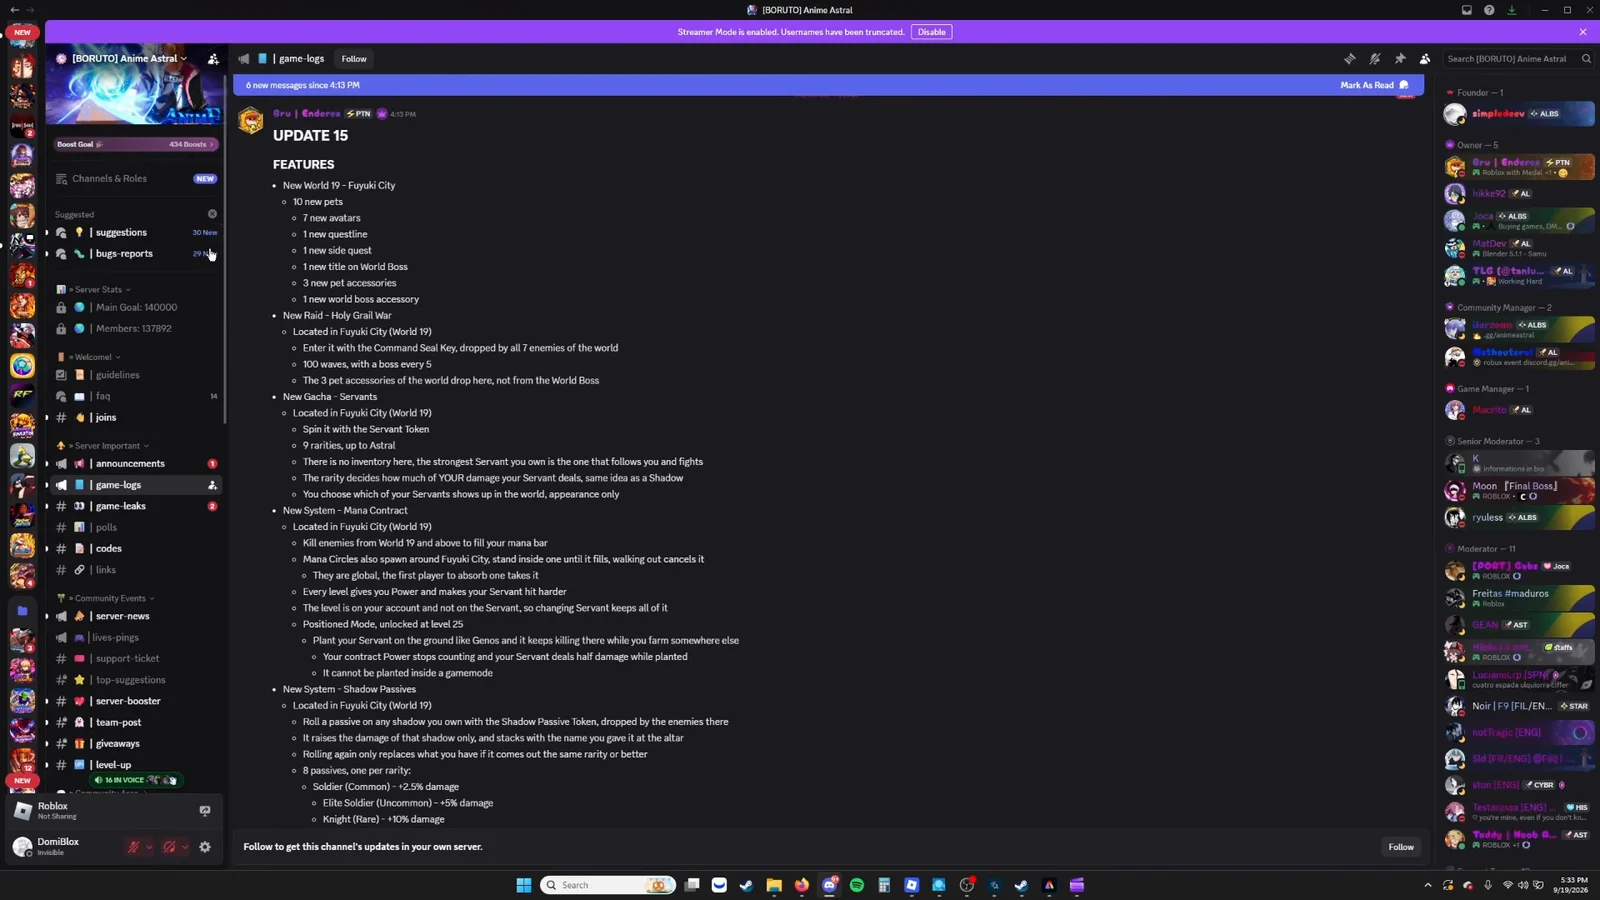Open the server-booster channel
The image size is (1600, 900).
pos(135,701)
